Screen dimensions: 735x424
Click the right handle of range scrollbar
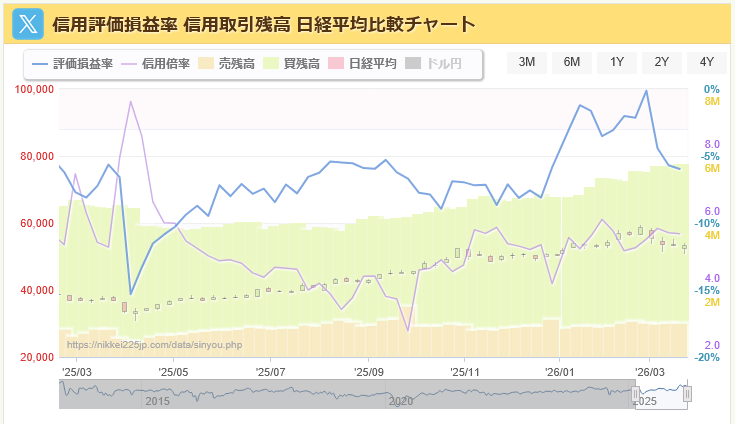687,395
